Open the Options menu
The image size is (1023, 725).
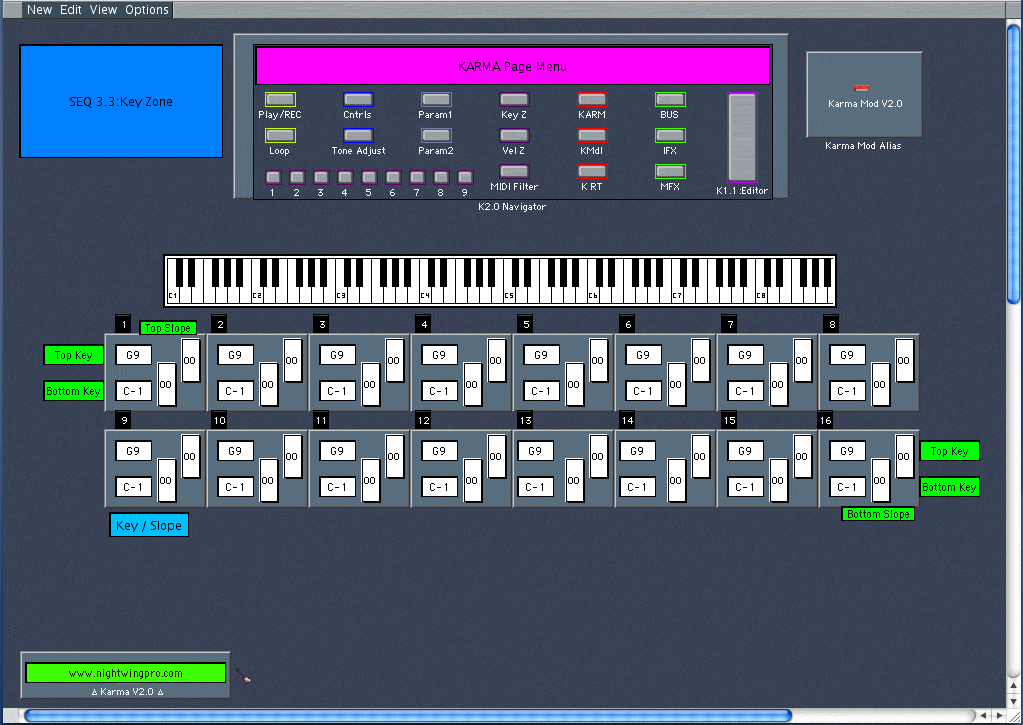pyautogui.click(x=147, y=9)
